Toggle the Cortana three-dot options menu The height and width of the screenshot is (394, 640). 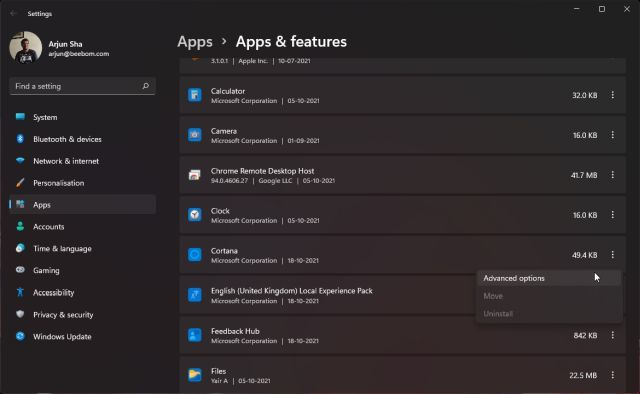point(612,255)
